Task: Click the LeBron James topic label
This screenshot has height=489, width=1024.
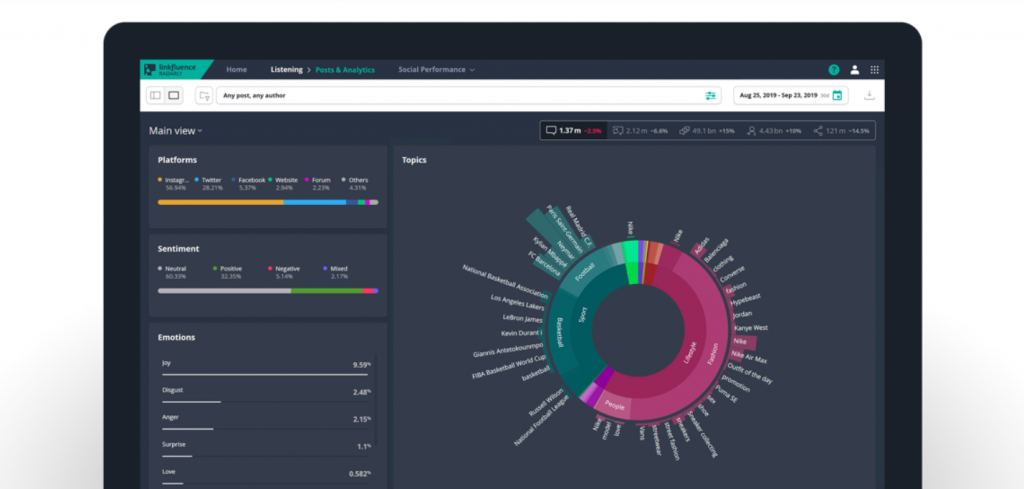Action: coord(522,319)
